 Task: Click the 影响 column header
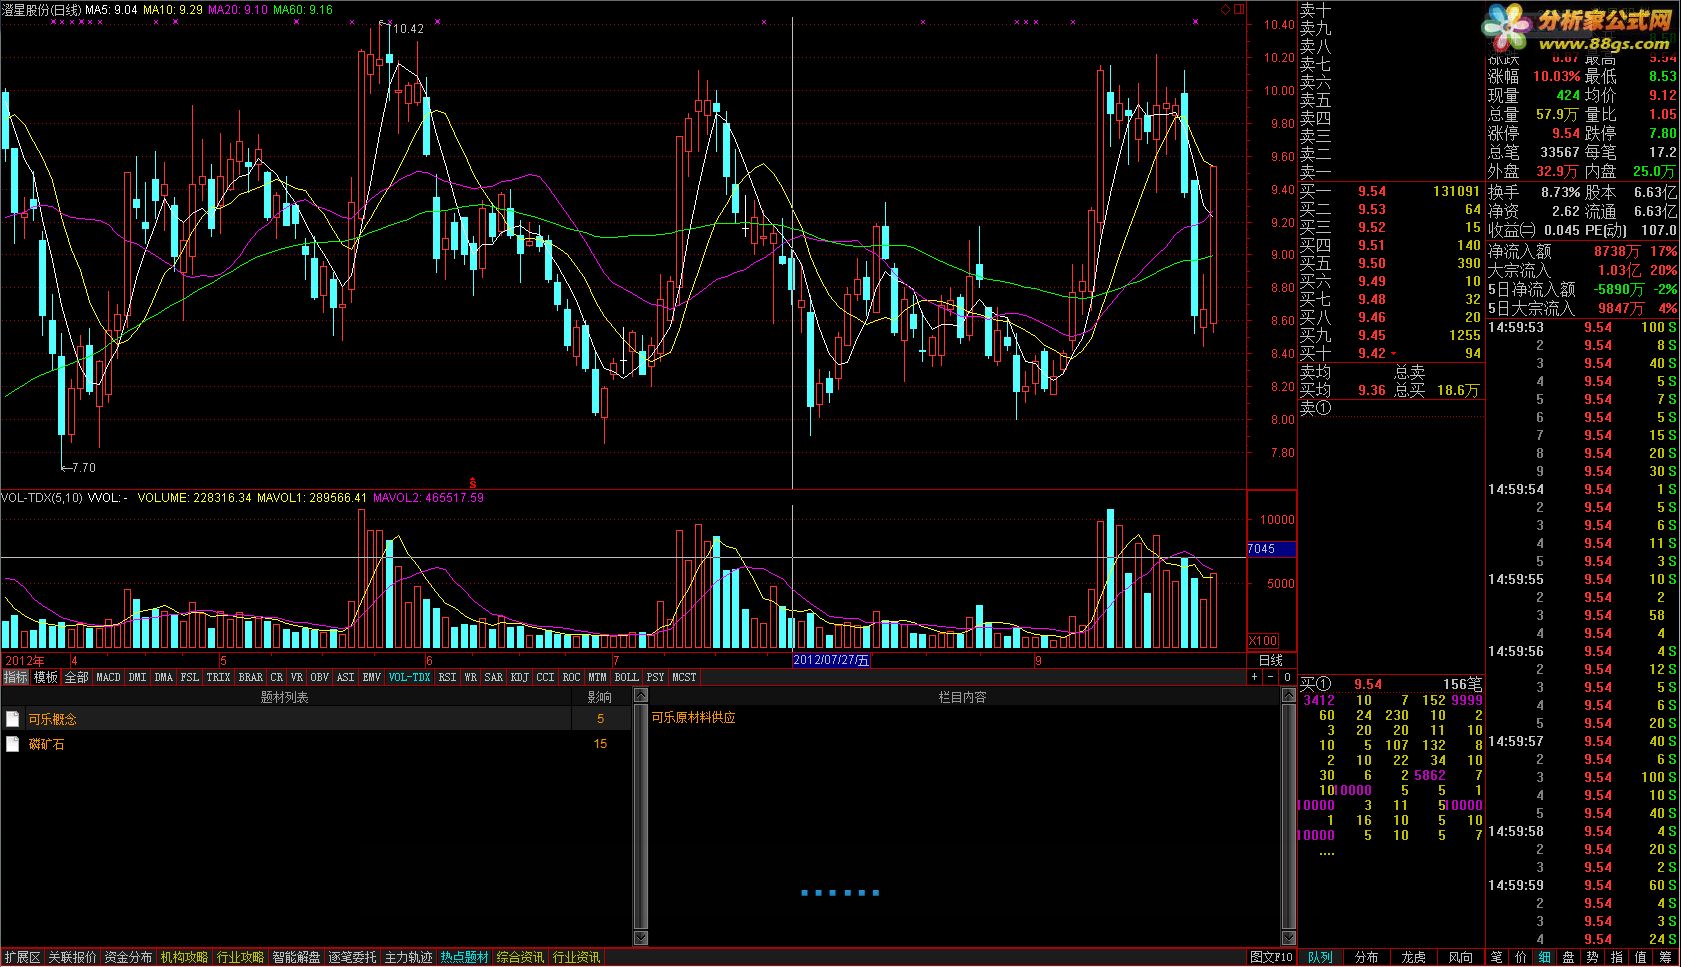600,697
